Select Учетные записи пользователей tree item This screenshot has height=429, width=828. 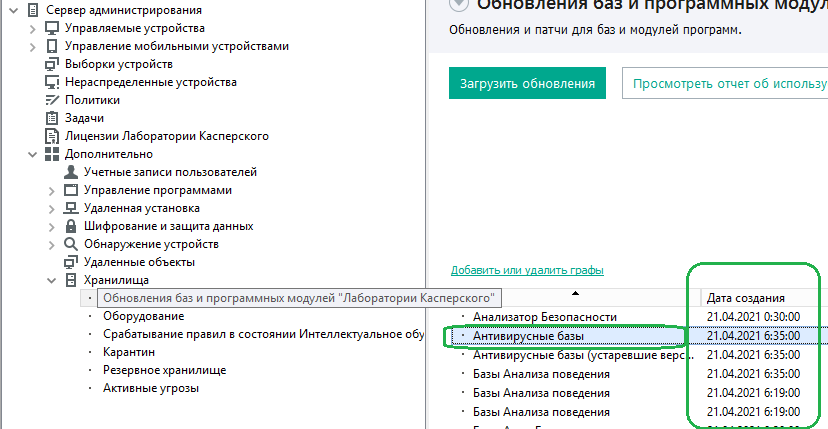coord(171,172)
